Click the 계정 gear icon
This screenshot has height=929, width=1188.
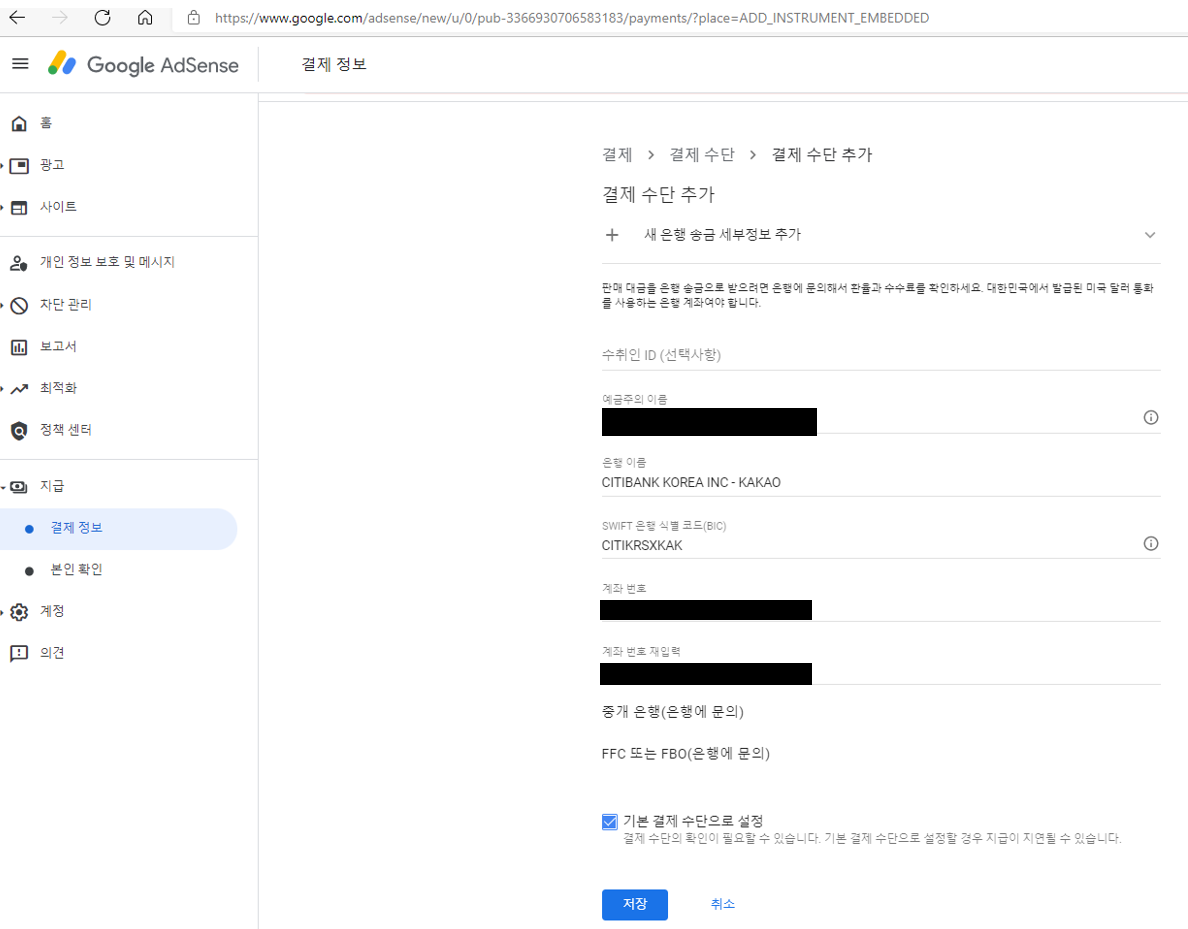coord(19,612)
